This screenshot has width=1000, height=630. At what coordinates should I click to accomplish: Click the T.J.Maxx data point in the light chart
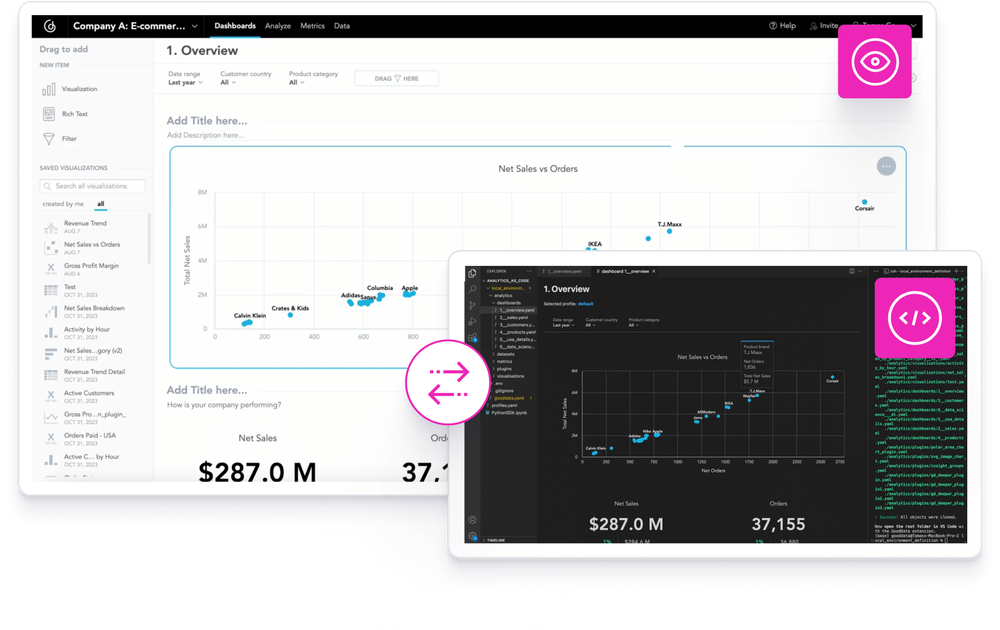(669, 231)
